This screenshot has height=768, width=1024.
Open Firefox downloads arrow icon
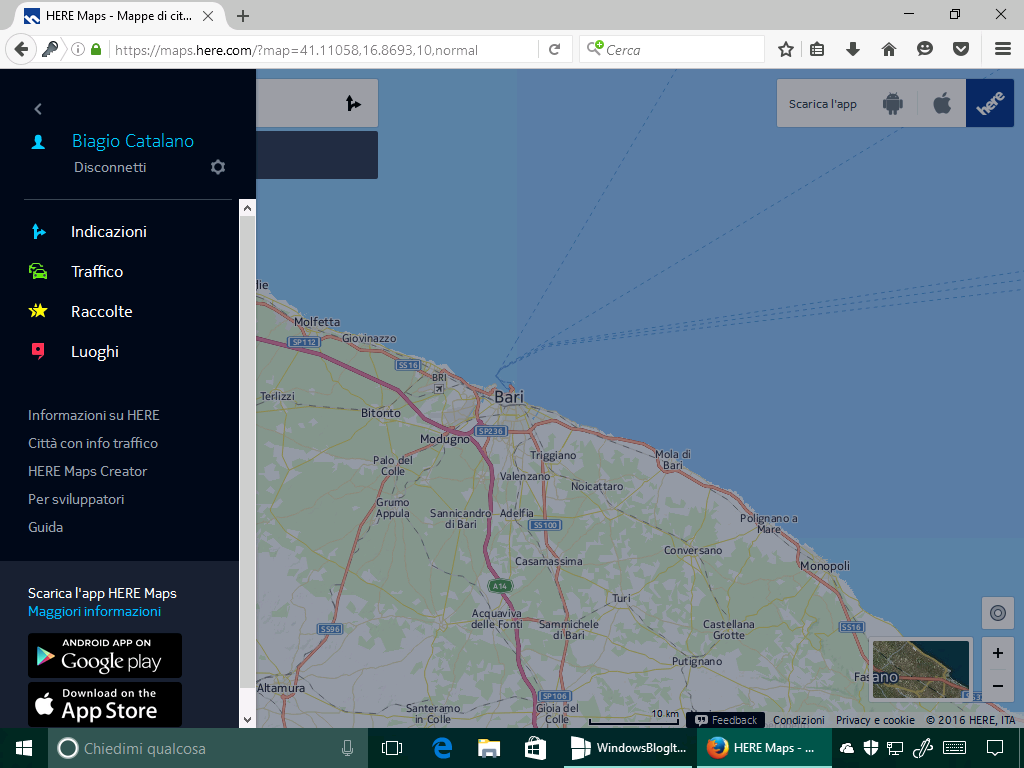coord(853,49)
